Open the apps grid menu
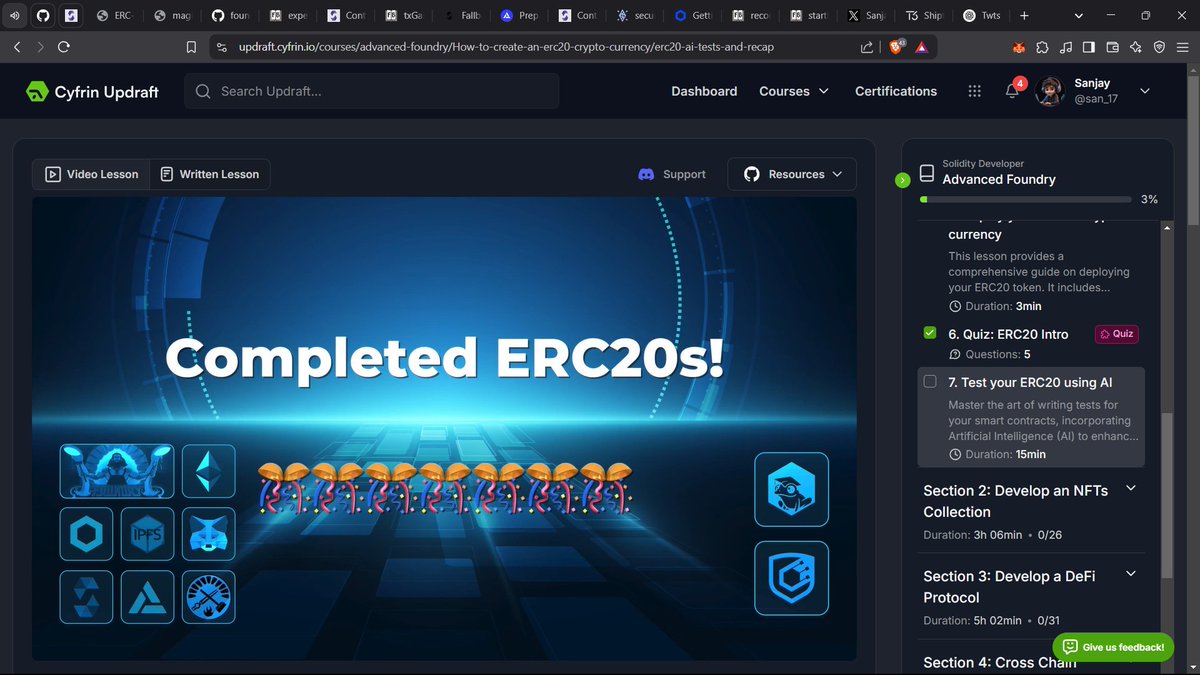 coord(974,90)
